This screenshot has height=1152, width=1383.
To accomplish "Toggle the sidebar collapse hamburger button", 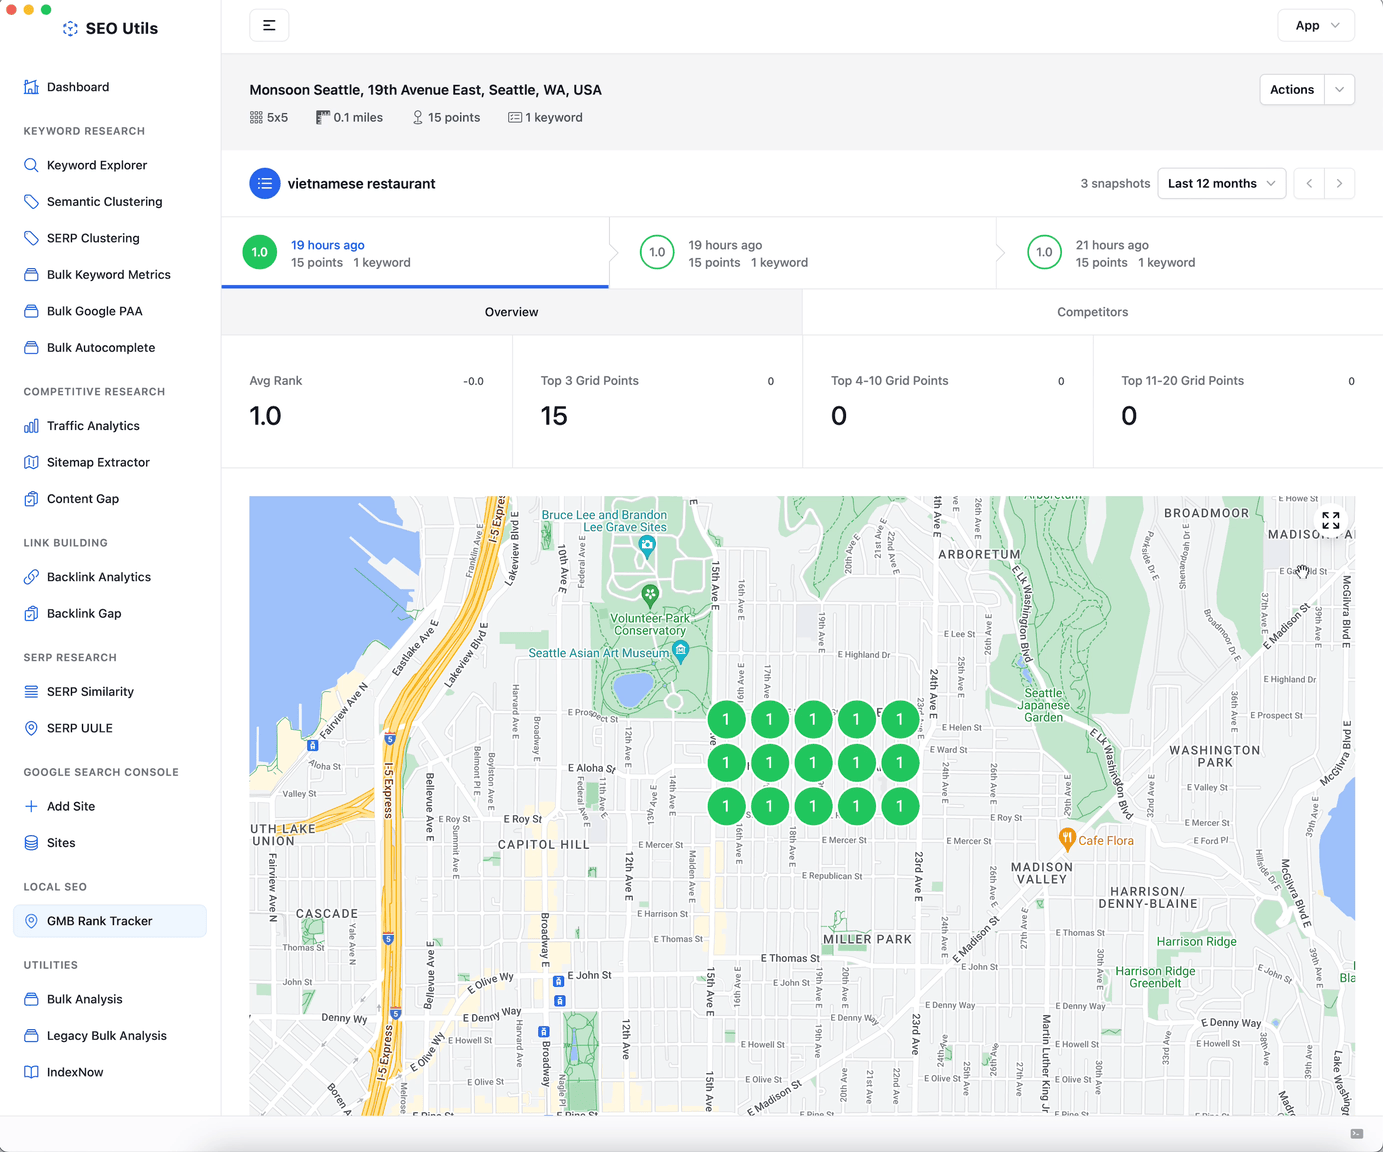I will click(269, 26).
